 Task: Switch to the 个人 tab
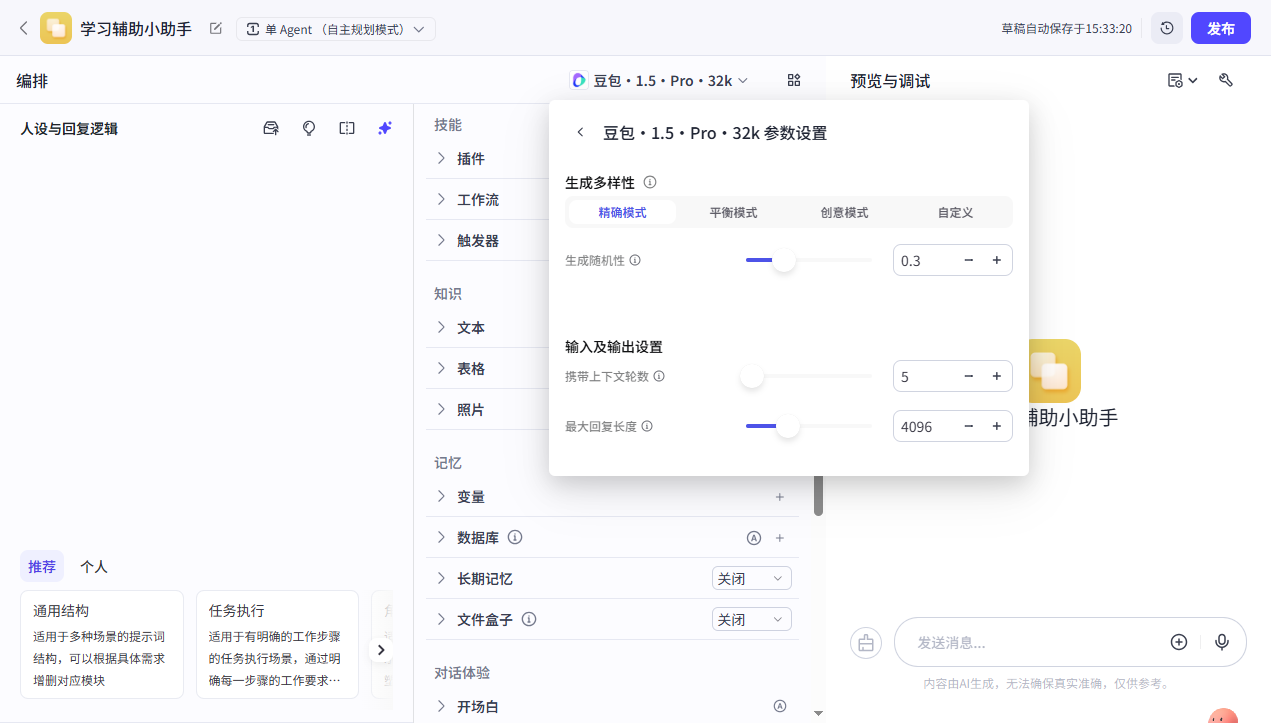point(93,566)
